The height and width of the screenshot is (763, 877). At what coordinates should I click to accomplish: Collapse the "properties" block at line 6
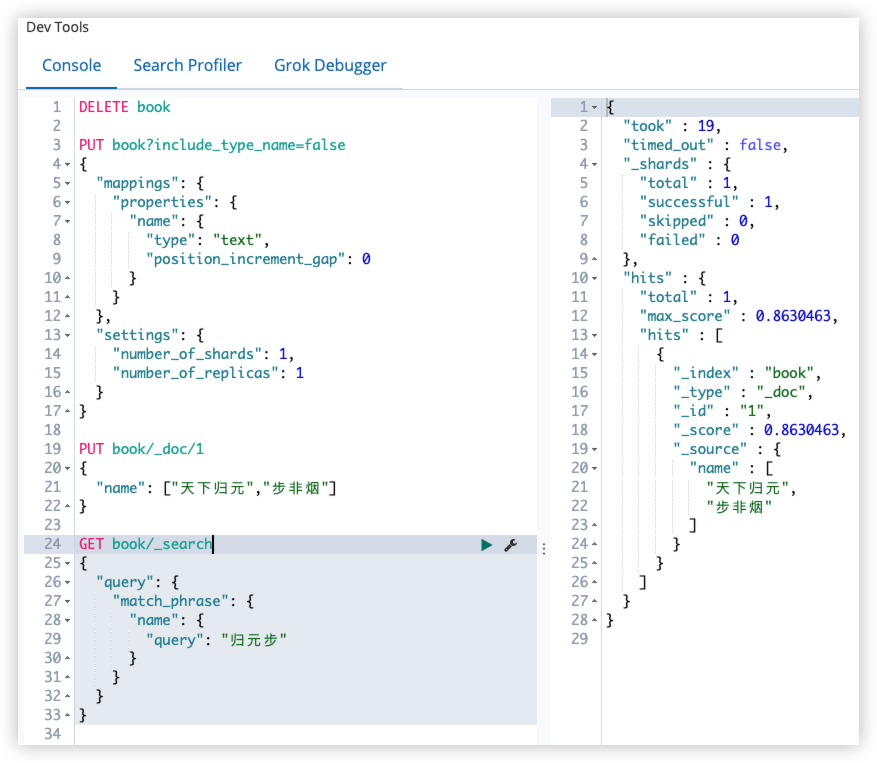coord(68,202)
